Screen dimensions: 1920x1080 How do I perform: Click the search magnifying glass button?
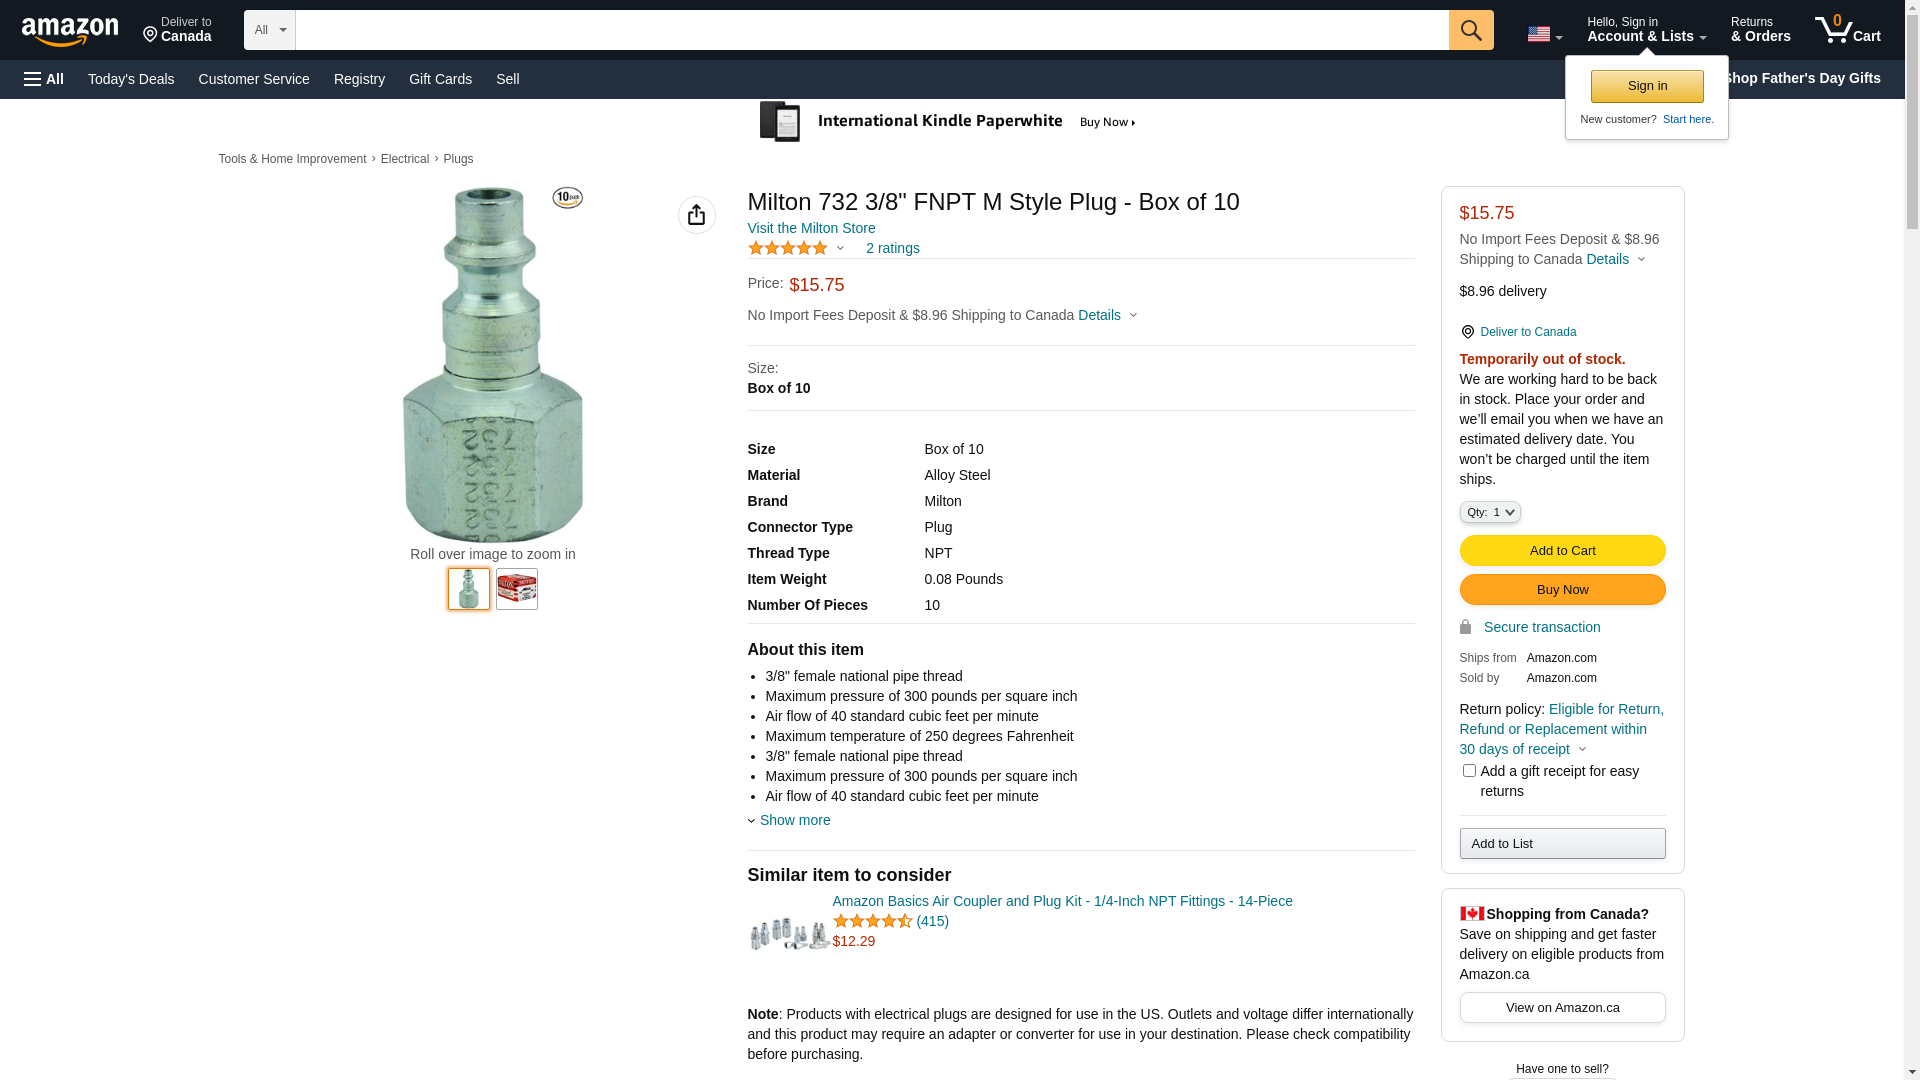click(1471, 30)
